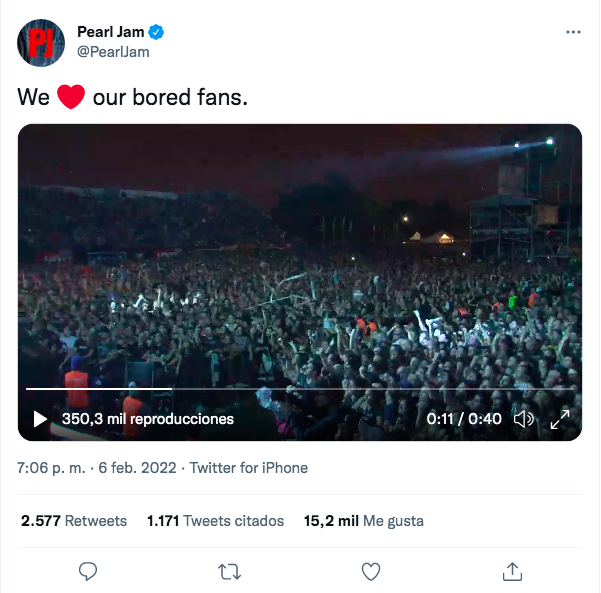The image size is (601, 593).
Task: Reply to the tweet with comment icon
Action: pyautogui.click(x=88, y=571)
